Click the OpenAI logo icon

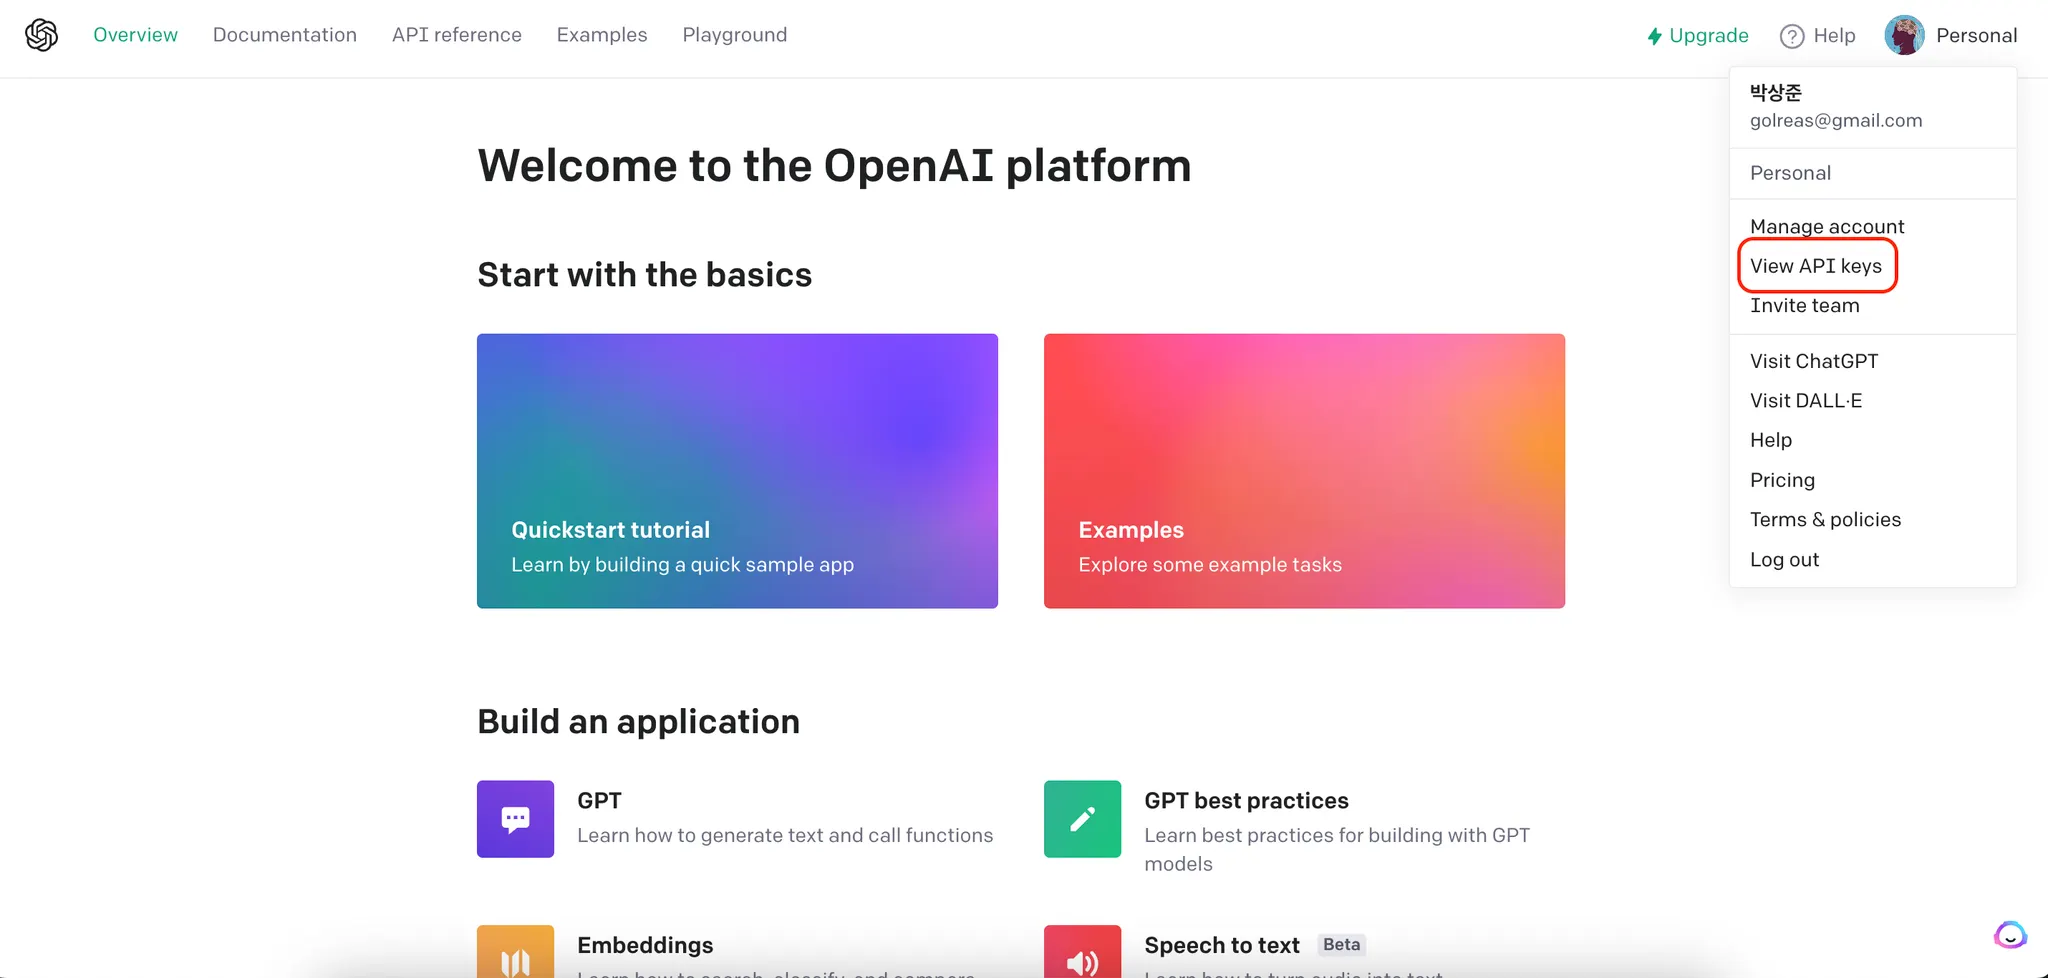coord(41,35)
